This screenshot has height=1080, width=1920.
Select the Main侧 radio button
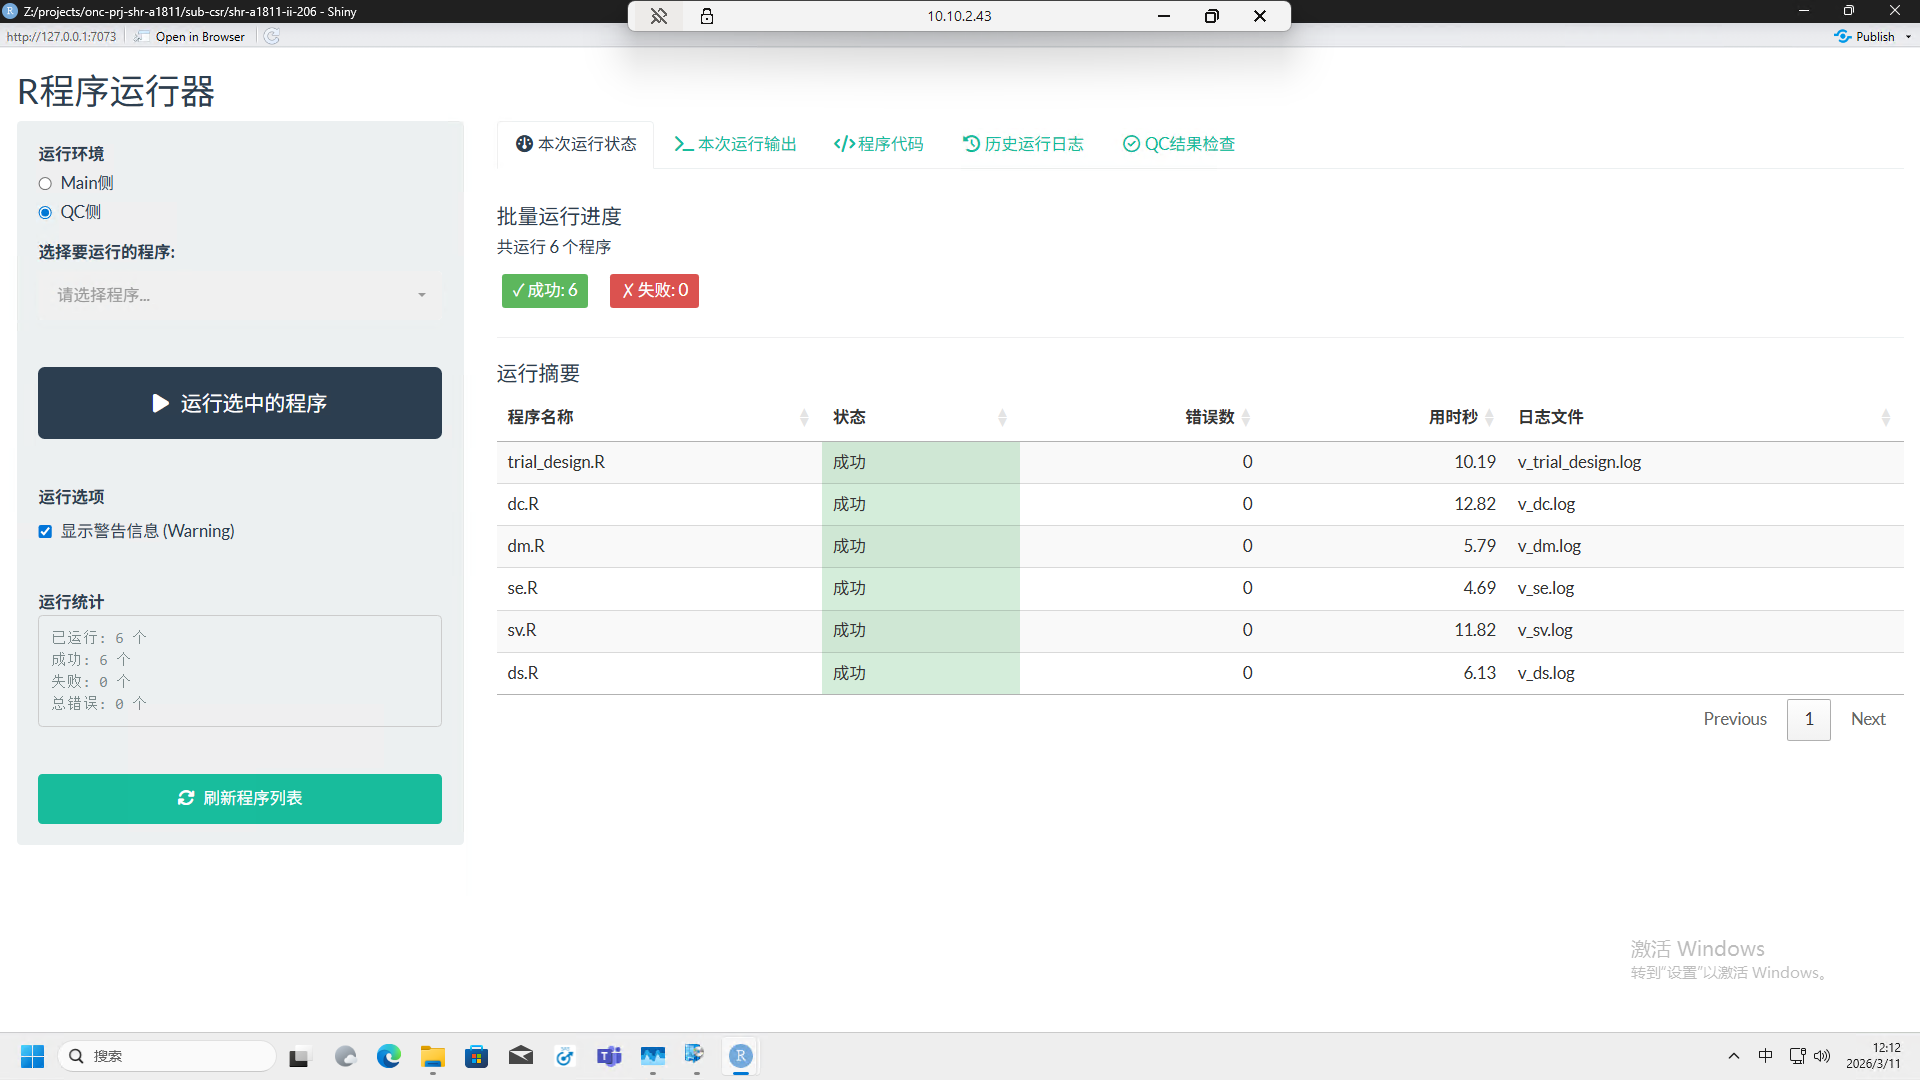[x=45, y=184]
